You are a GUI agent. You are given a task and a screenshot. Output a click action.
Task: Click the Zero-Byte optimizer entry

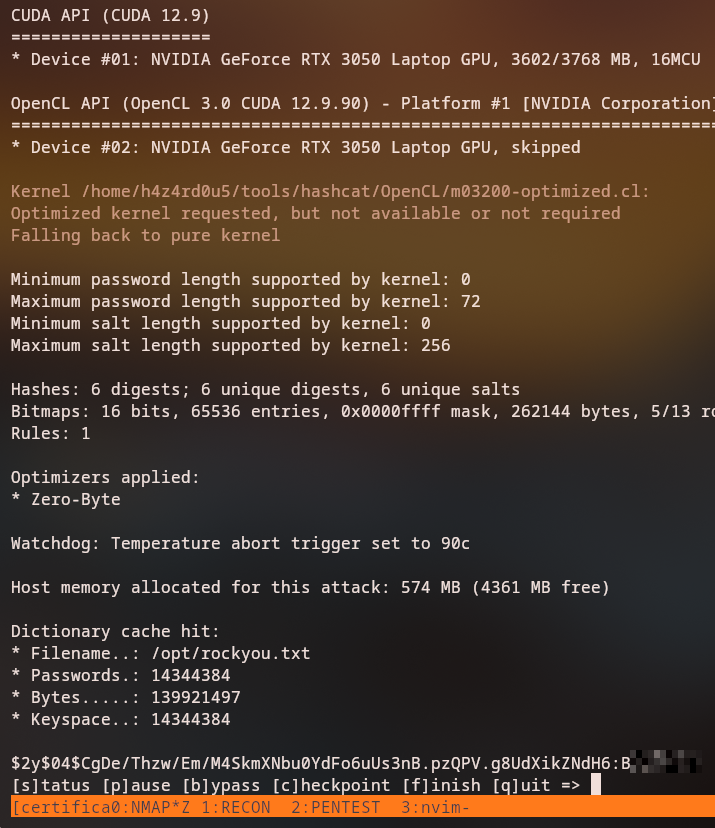click(76, 500)
